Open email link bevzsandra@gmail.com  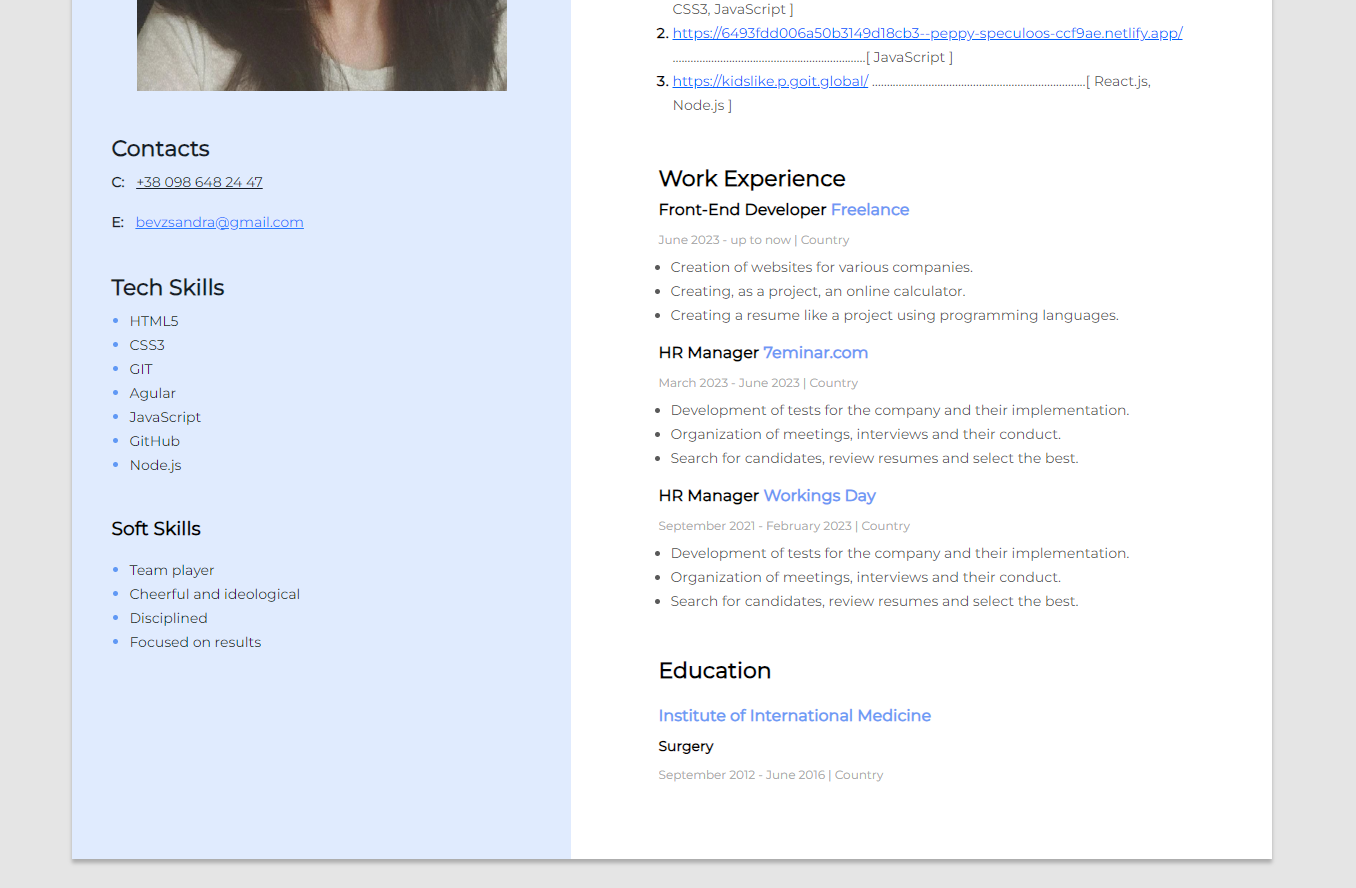[219, 222]
